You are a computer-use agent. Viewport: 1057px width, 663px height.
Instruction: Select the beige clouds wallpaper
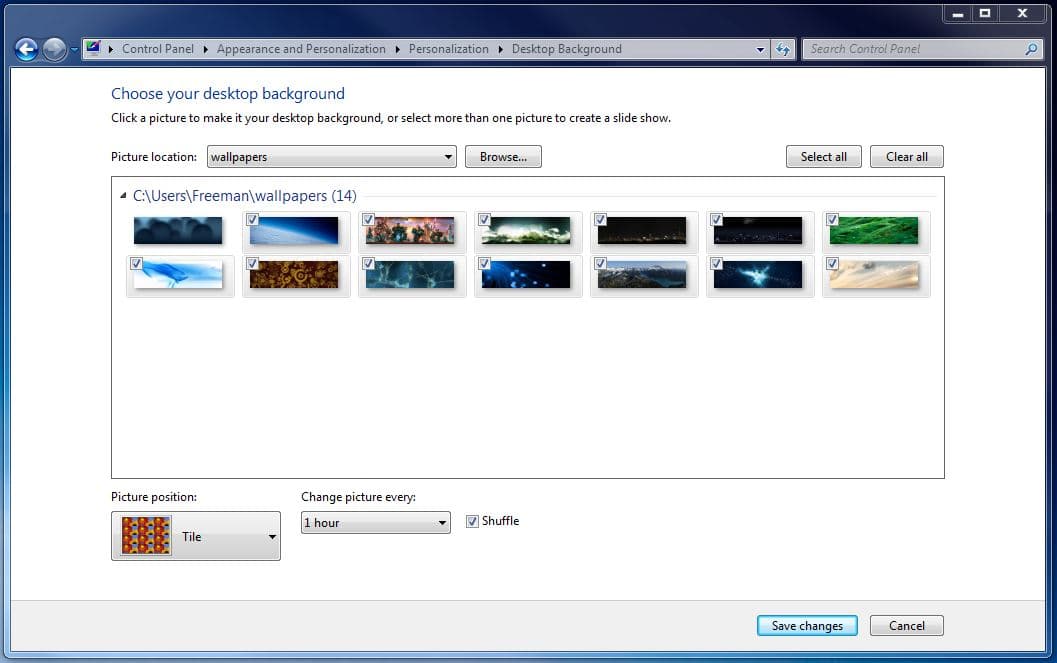(874, 275)
